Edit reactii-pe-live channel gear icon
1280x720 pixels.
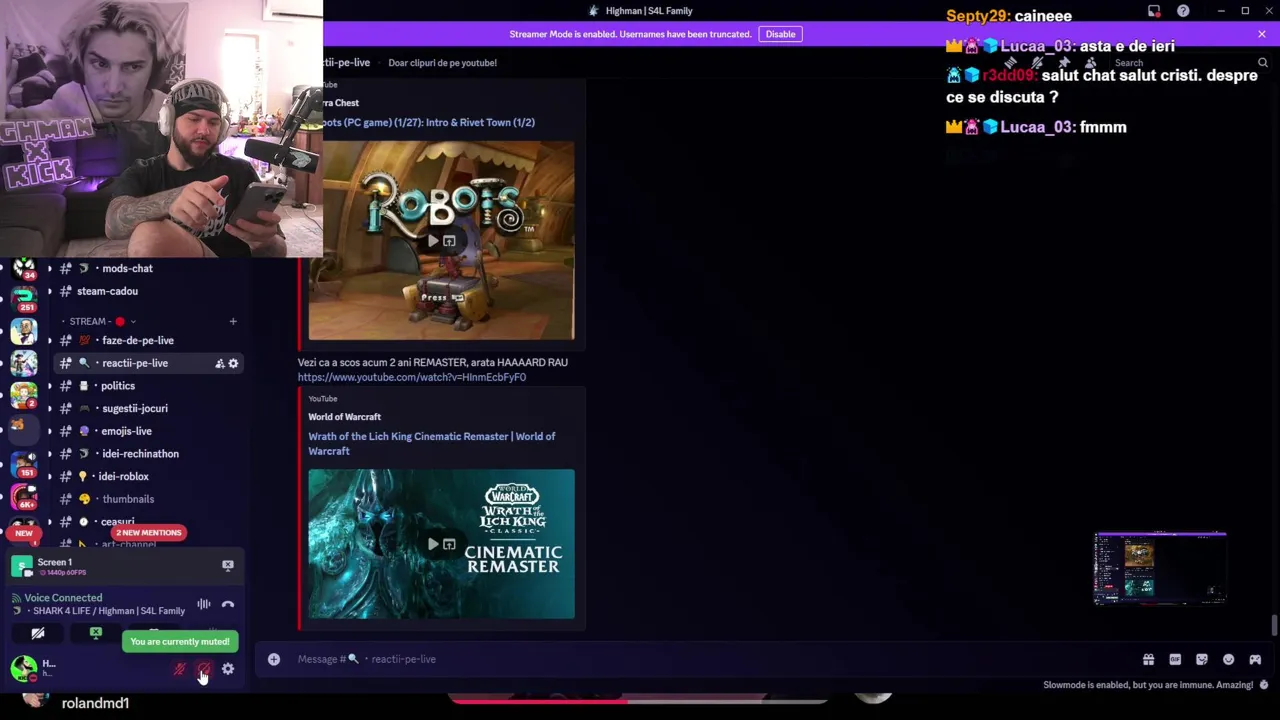click(x=233, y=363)
